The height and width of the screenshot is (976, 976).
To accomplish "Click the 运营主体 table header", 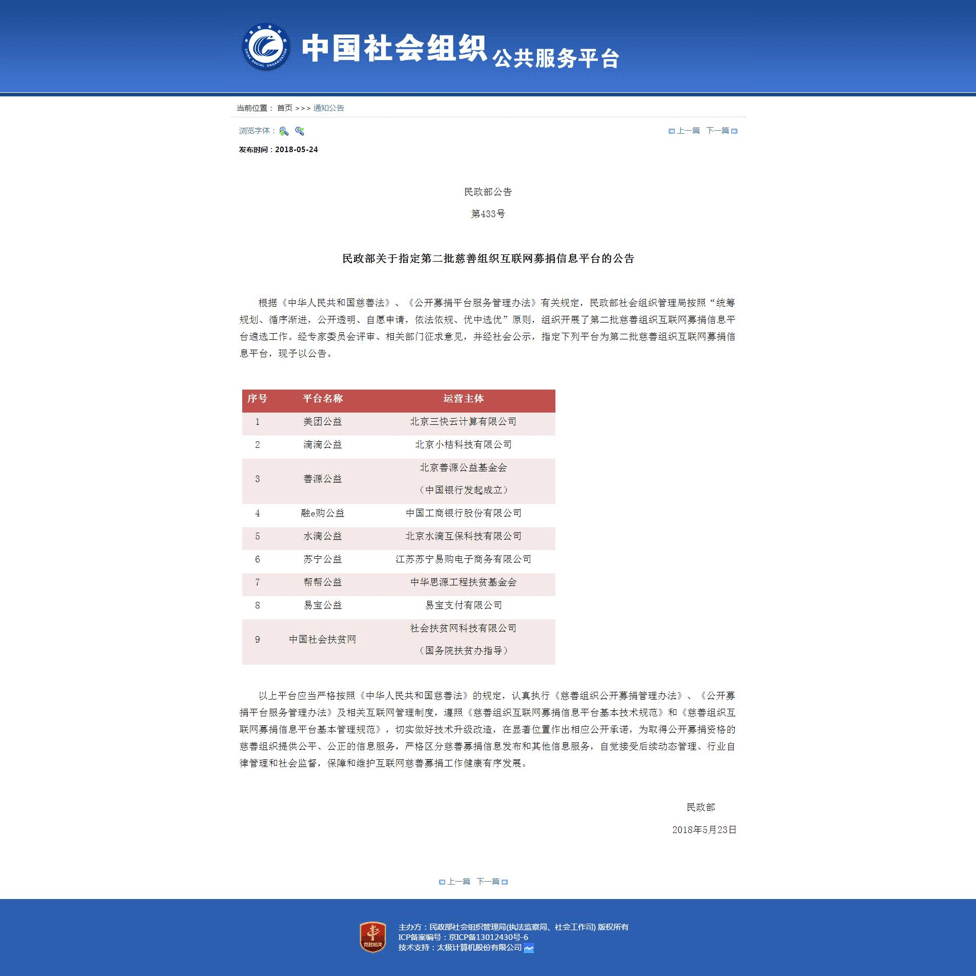I will (x=463, y=398).
